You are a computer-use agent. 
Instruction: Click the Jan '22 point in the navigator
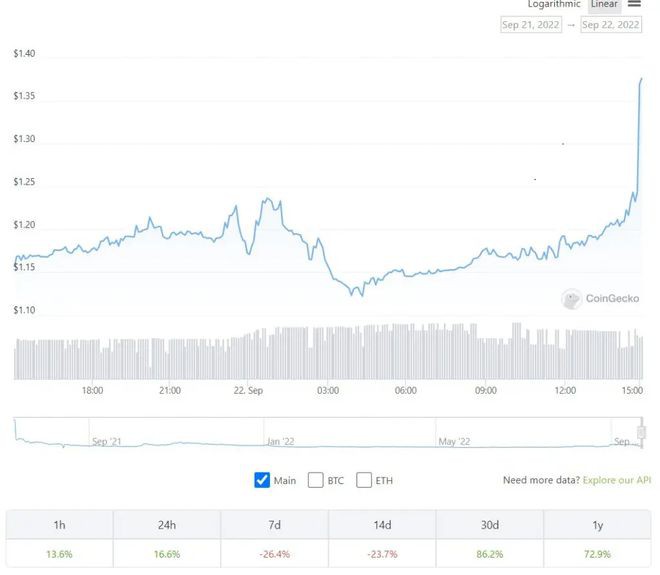(x=280, y=440)
